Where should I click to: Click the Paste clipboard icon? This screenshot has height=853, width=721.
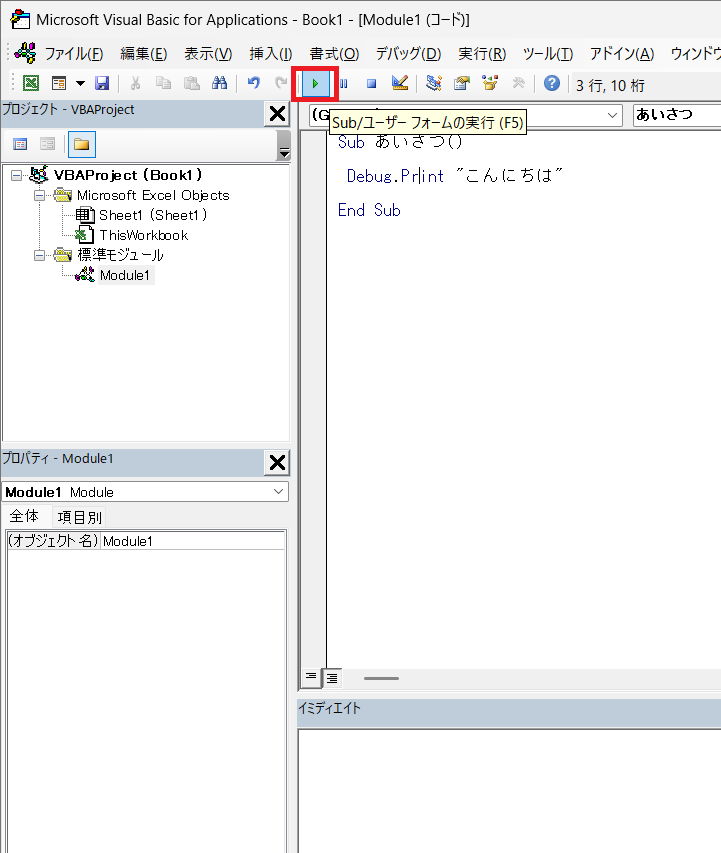(192, 83)
